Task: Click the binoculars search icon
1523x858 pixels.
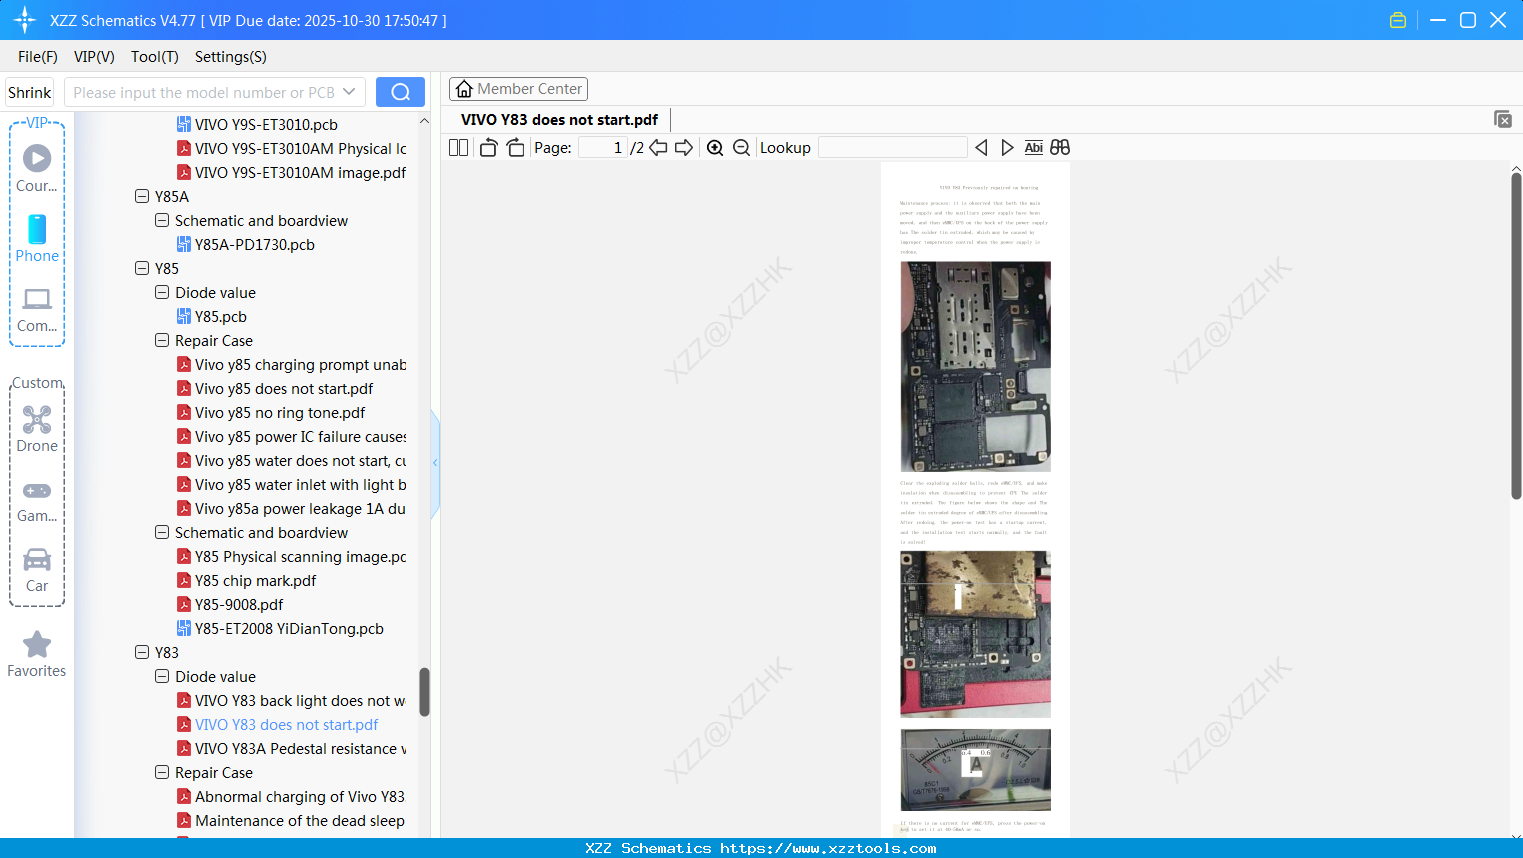Action: tap(1060, 148)
